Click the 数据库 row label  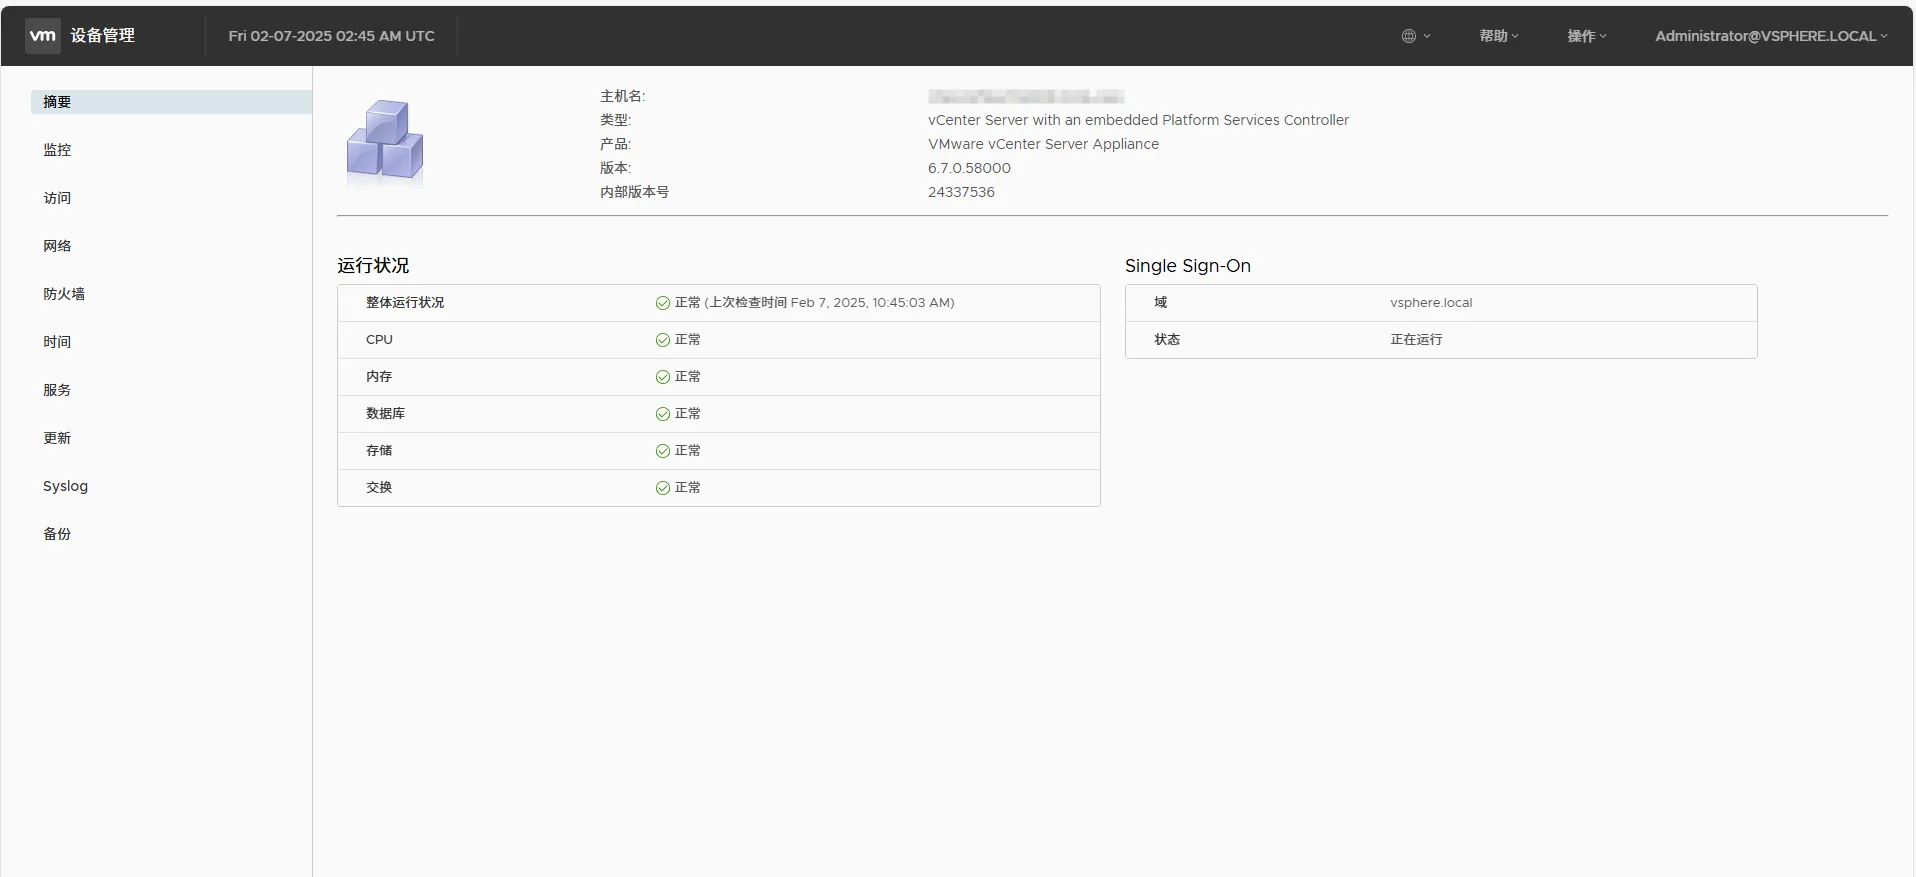coord(385,414)
